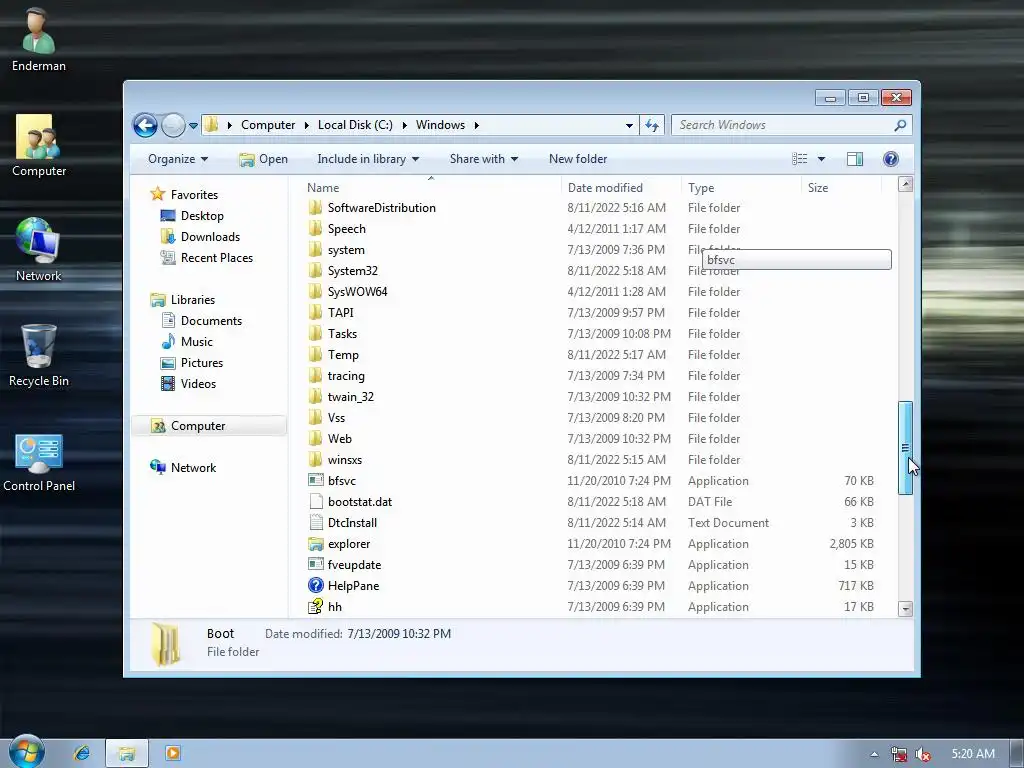
Task: Select the fveupdate application icon
Action: point(315,564)
